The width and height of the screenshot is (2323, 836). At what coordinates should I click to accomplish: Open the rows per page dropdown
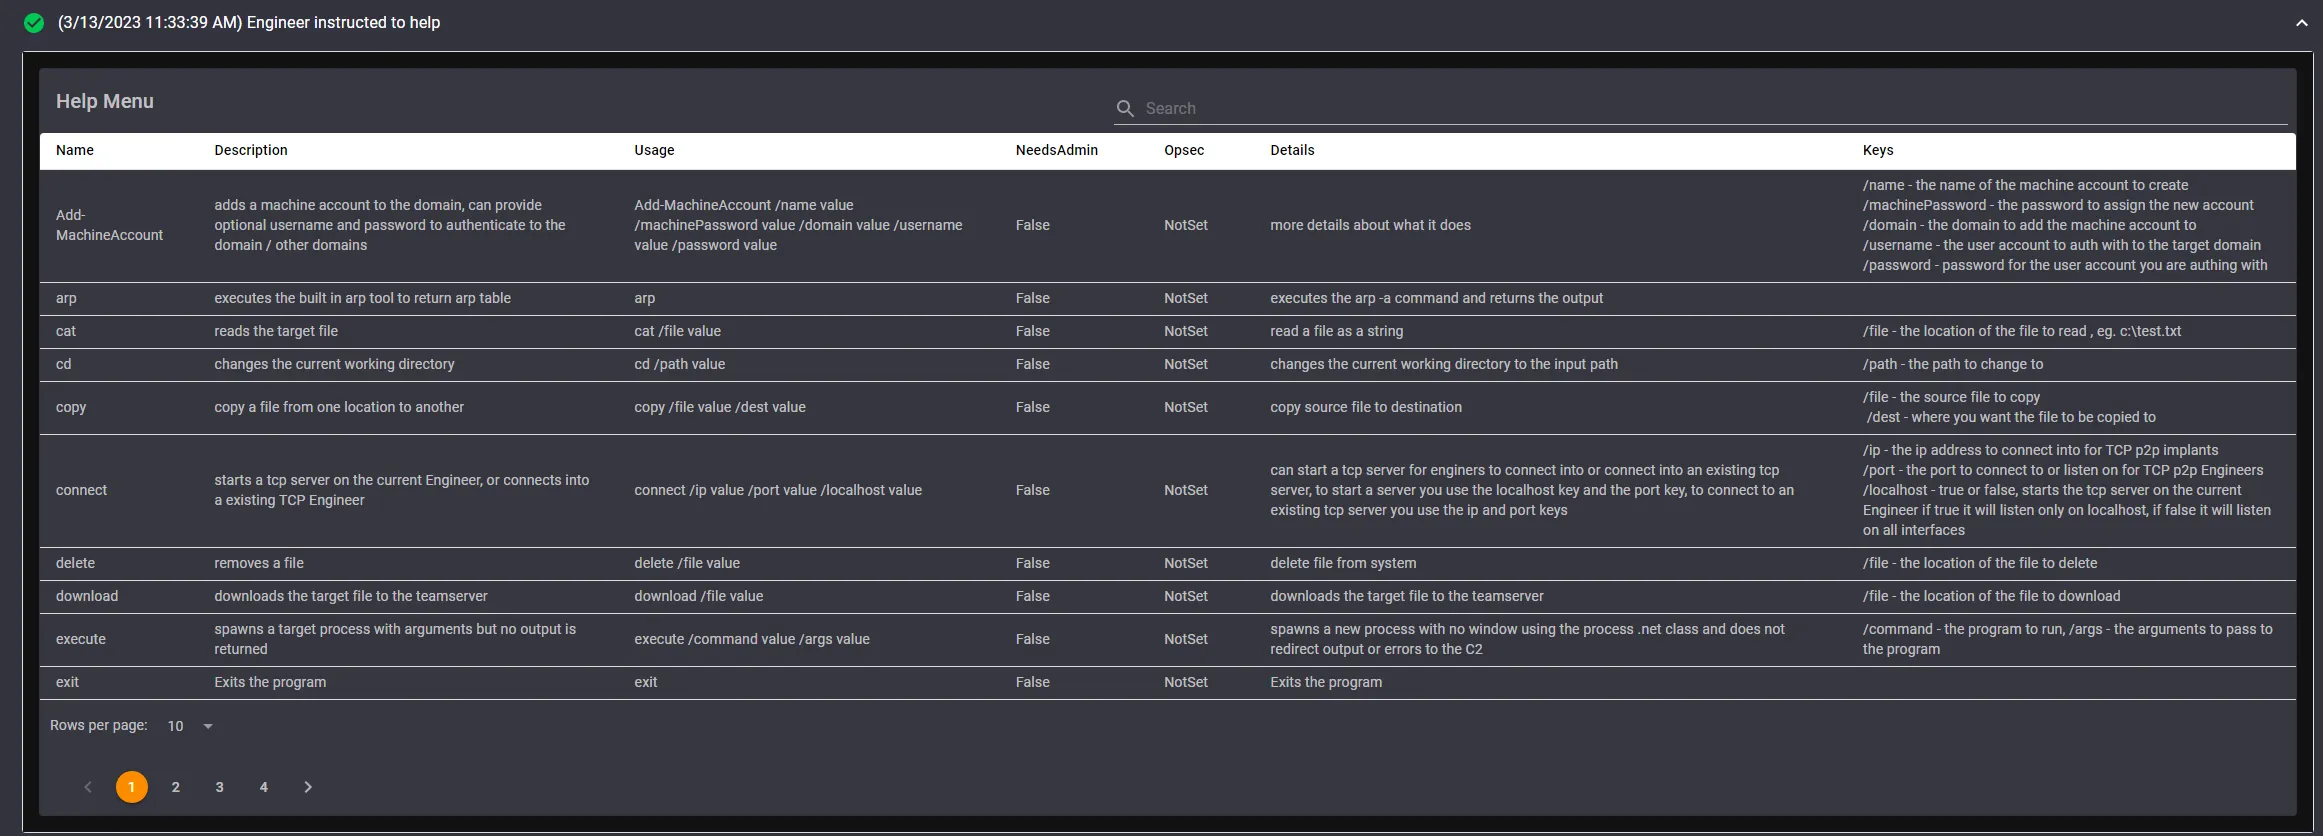pos(190,726)
